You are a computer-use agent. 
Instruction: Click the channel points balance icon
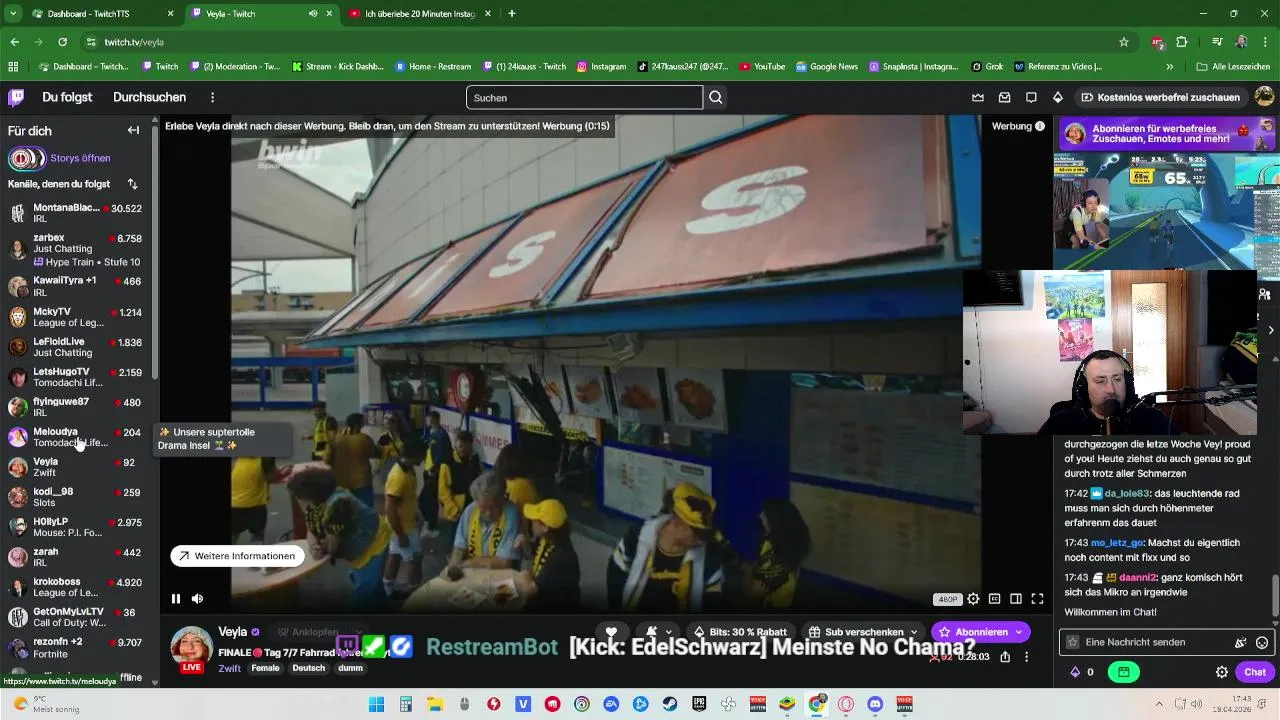[x=1082, y=672]
